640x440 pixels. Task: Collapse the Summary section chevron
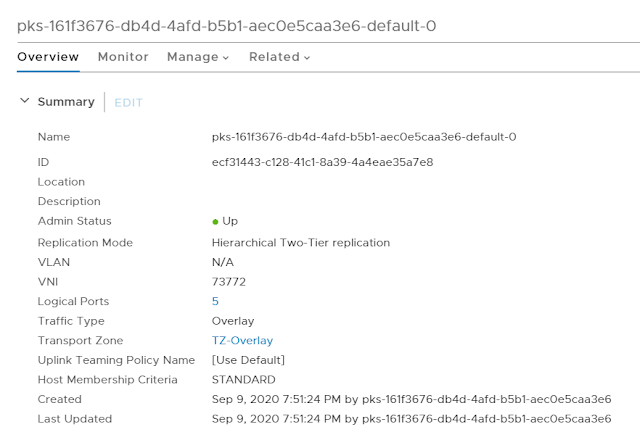pos(25,101)
